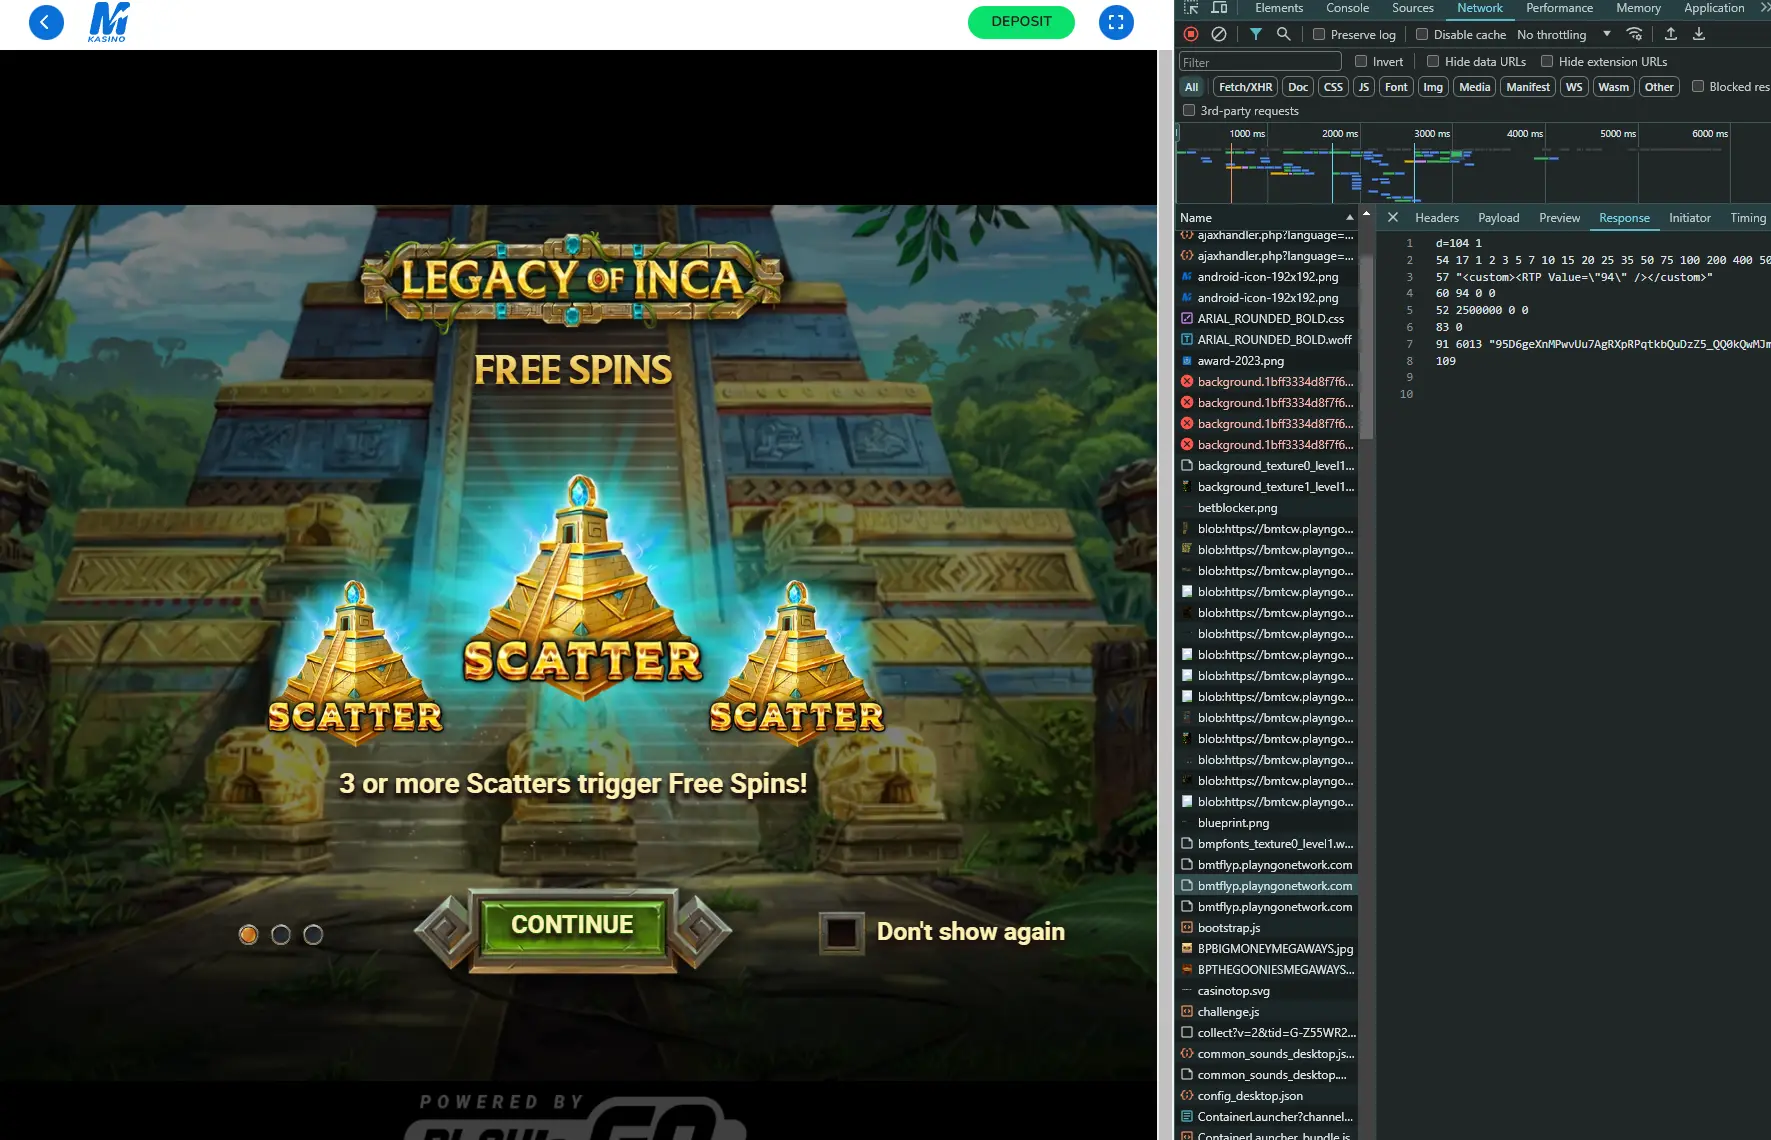Close the request details pane
1771x1140 pixels.
(x=1392, y=217)
